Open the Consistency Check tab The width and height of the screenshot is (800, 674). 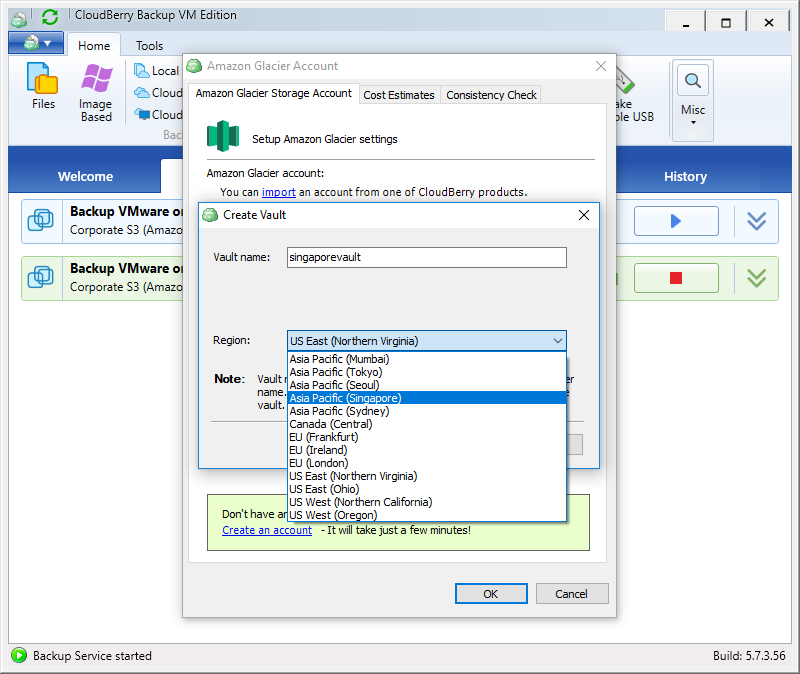pyautogui.click(x=491, y=95)
